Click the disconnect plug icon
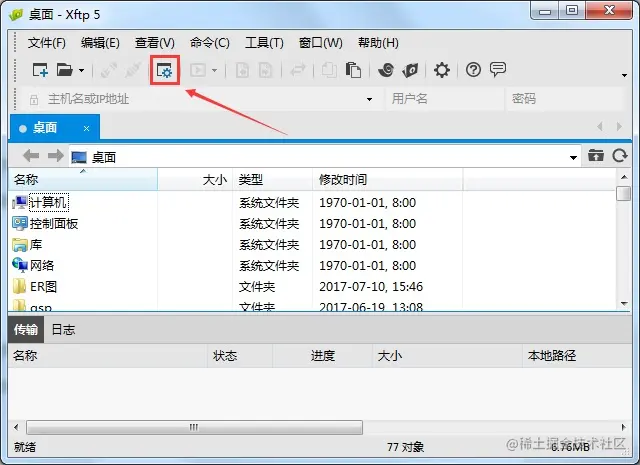The width and height of the screenshot is (640, 465). pyautogui.click(x=133, y=70)
